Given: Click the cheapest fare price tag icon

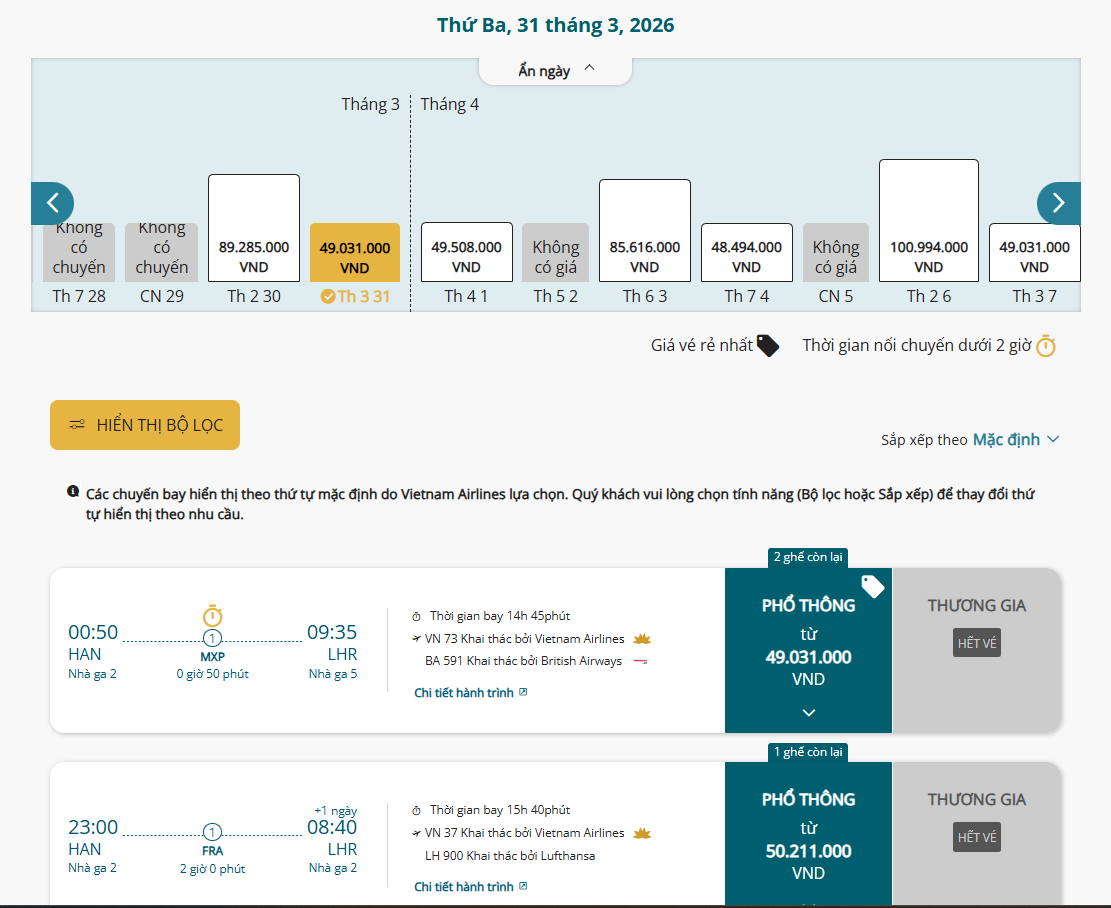Looking at the screenshot, I should pos(767,346).
